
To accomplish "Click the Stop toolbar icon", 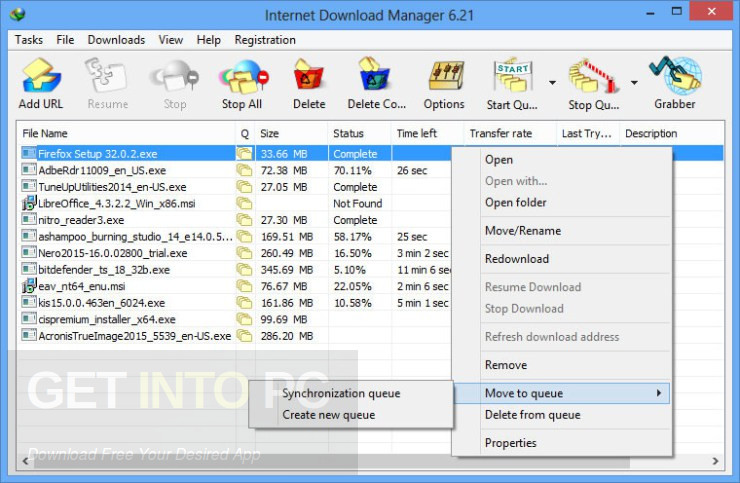I will pyautogui.click(x=175, y=84).
